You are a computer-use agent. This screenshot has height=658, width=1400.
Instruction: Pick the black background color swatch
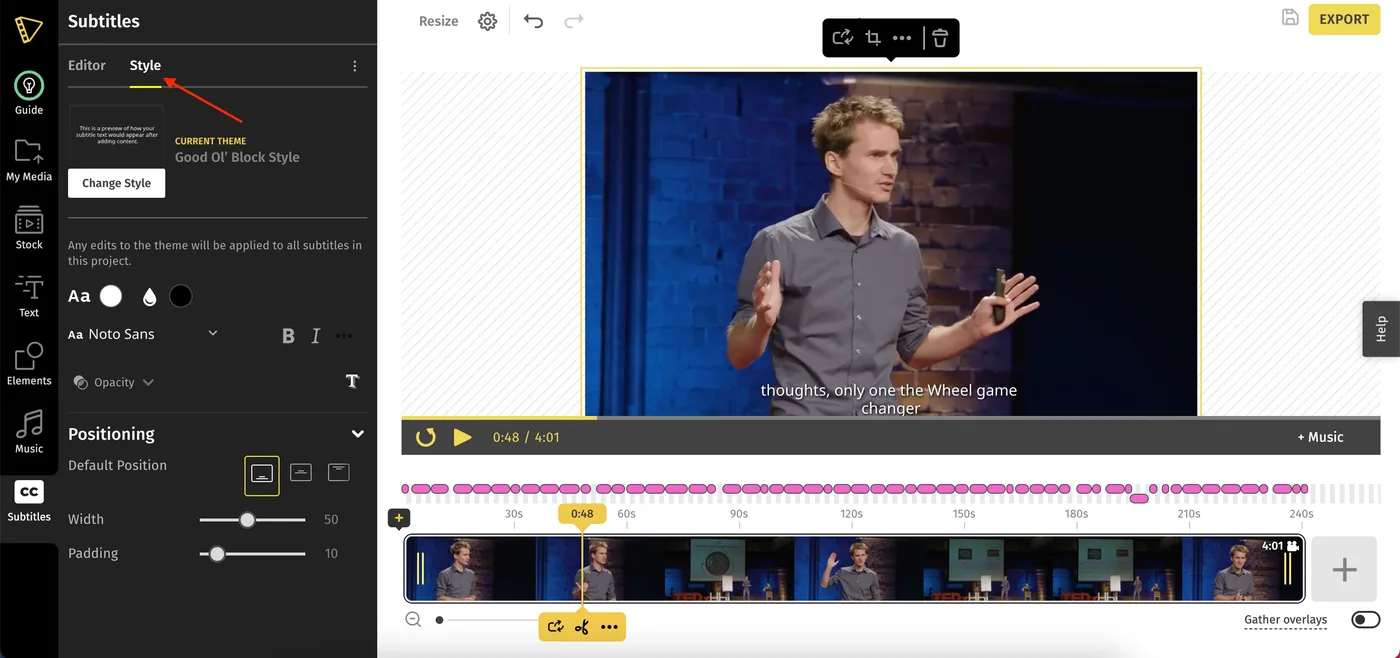click(180, 296)
